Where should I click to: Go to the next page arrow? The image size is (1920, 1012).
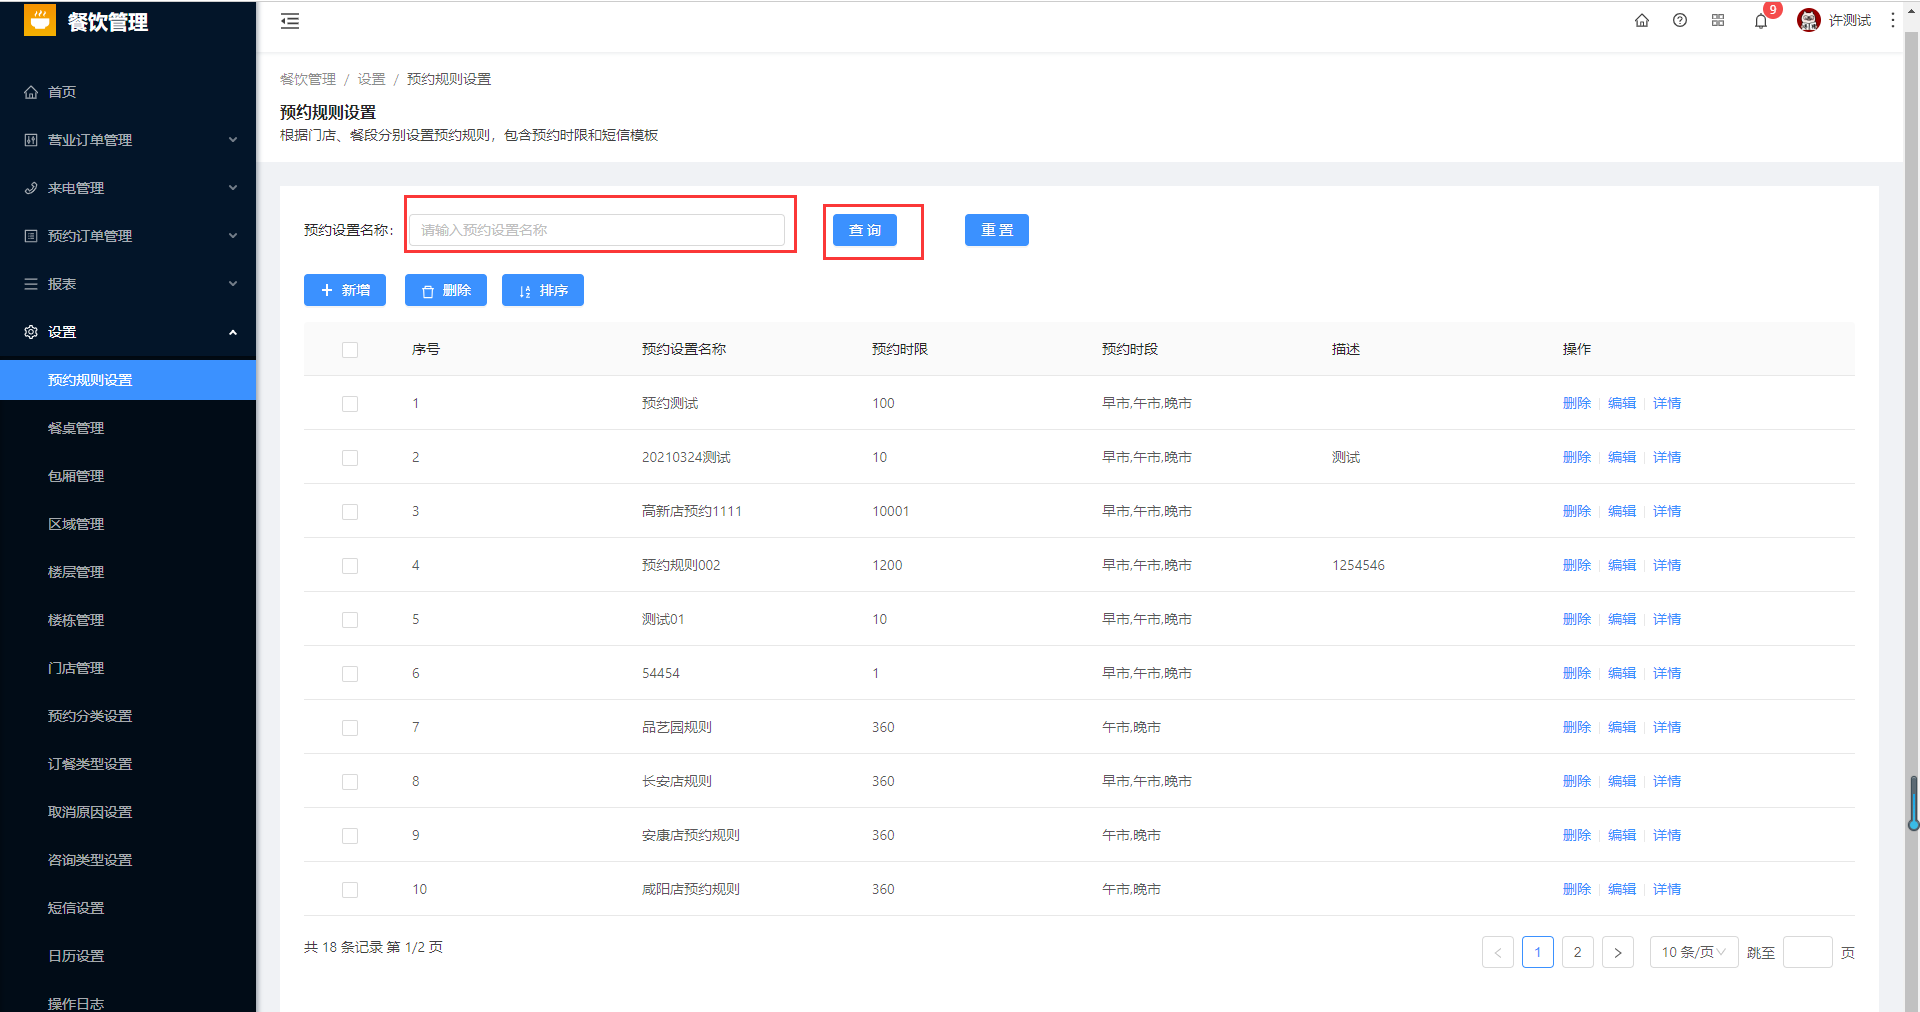[x=1618, y=952]
